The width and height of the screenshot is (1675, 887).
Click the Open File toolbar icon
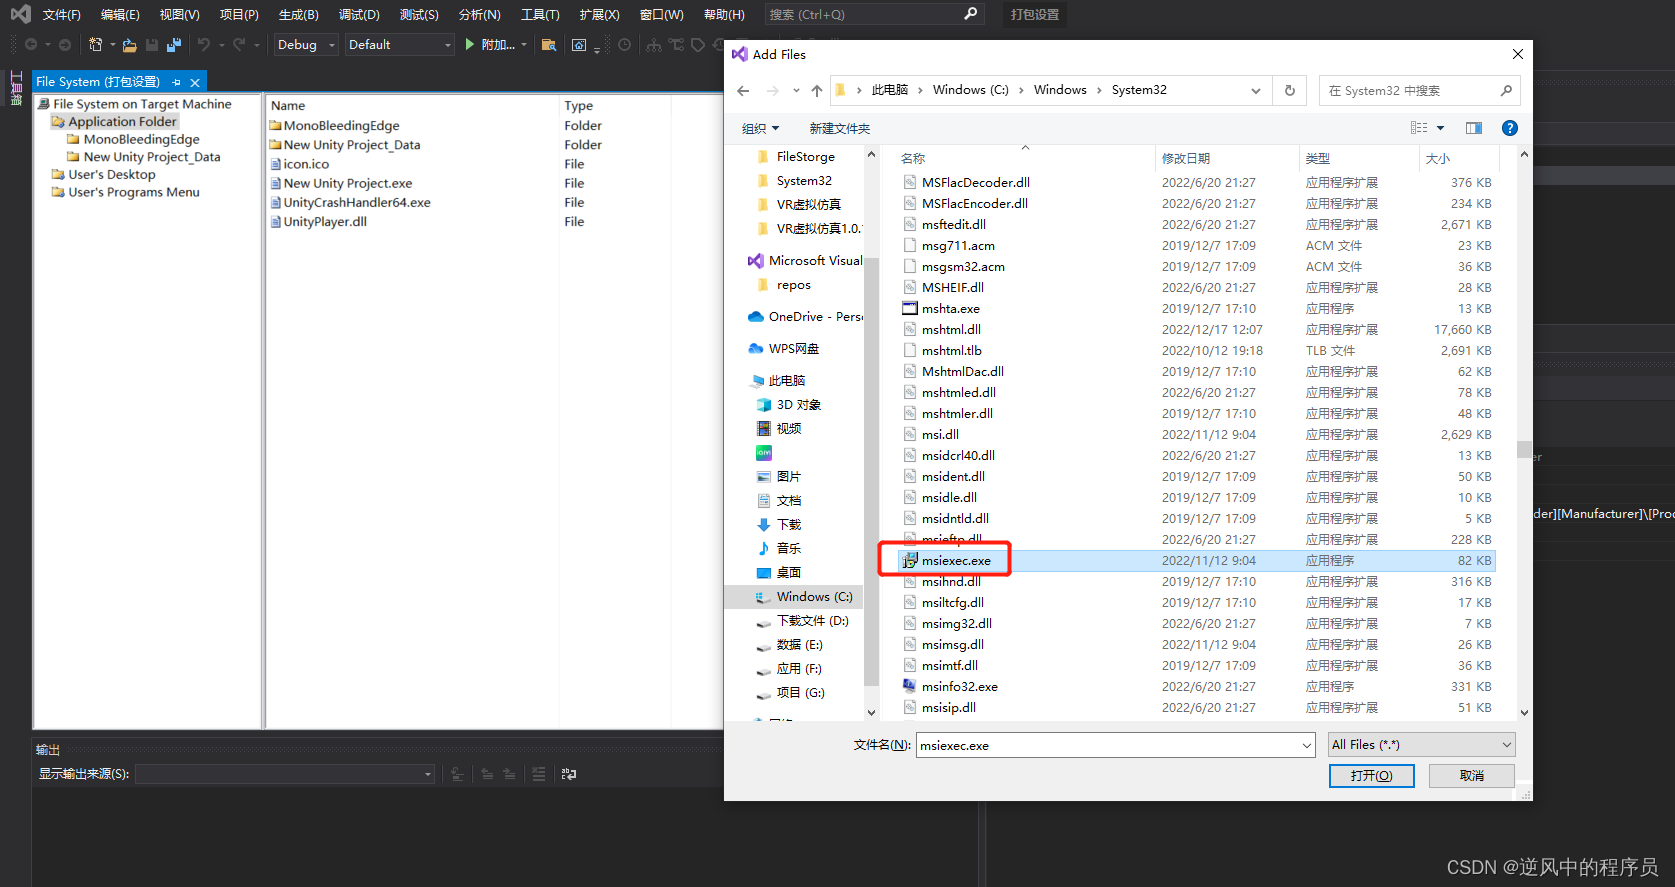(130, 44)
